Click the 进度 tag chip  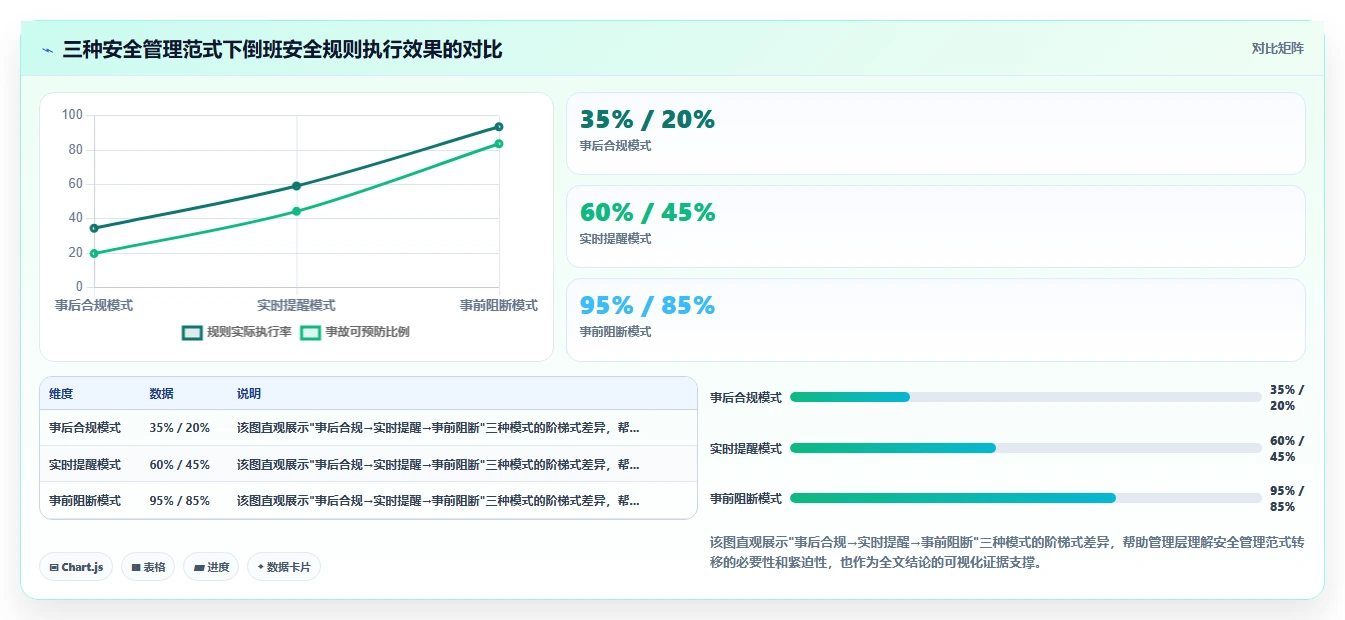pos(211,567)
